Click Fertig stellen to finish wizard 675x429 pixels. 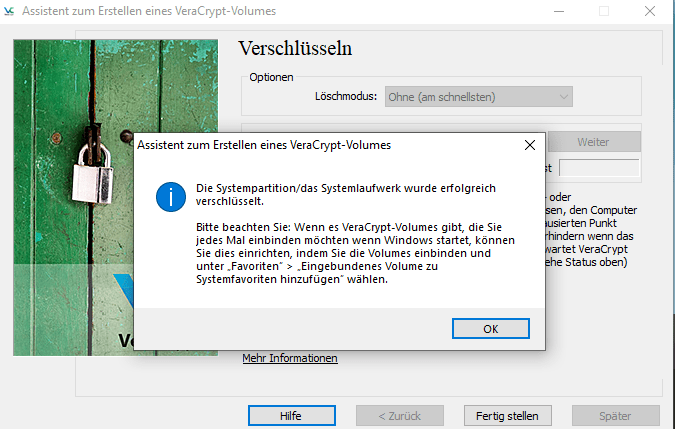coord(508,416)
